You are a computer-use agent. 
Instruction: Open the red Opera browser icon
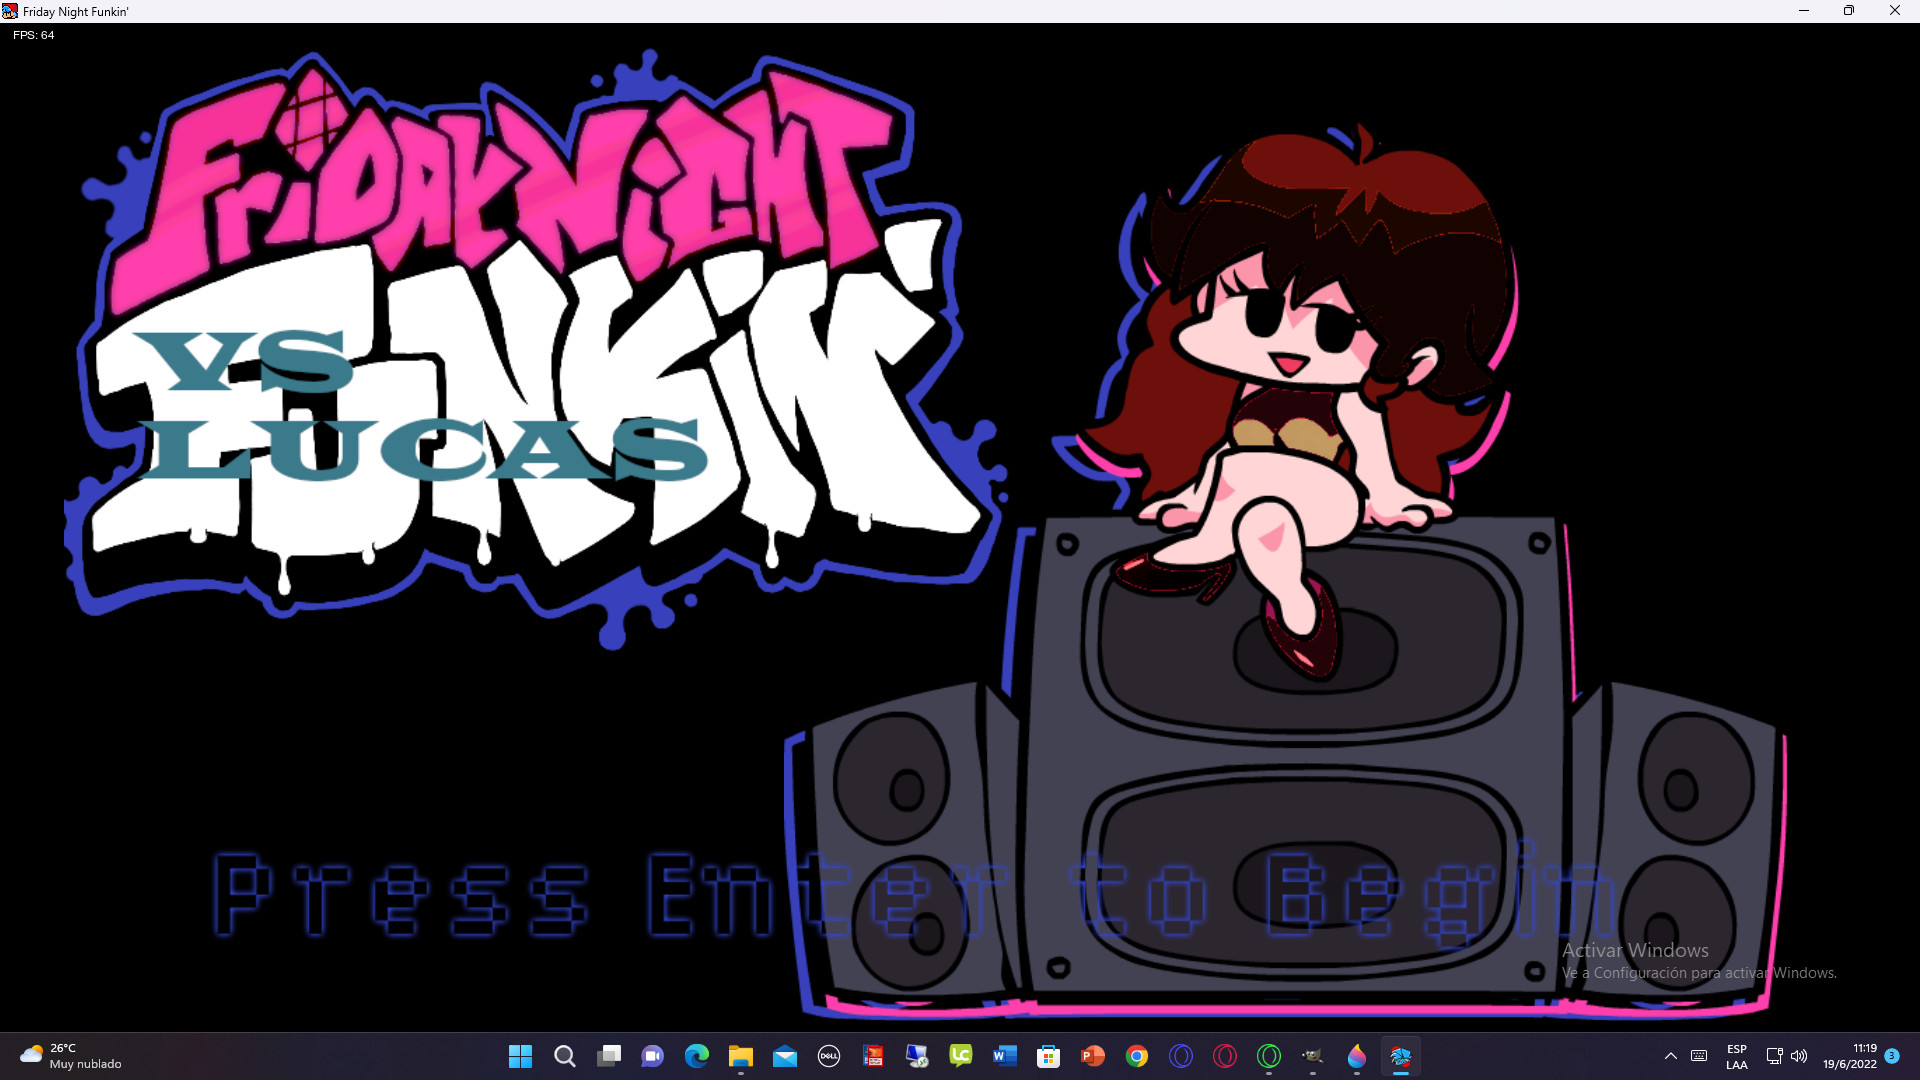1224,1056
